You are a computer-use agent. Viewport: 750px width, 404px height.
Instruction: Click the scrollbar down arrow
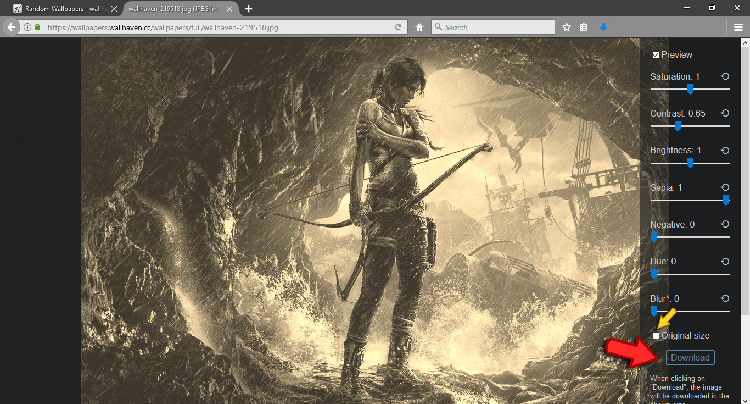[x=745, y=400]
